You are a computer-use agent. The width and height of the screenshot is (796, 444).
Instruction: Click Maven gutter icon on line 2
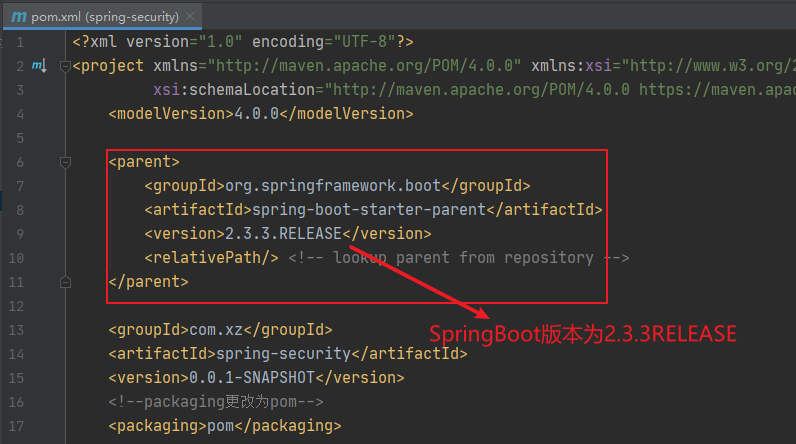[39, 65]
